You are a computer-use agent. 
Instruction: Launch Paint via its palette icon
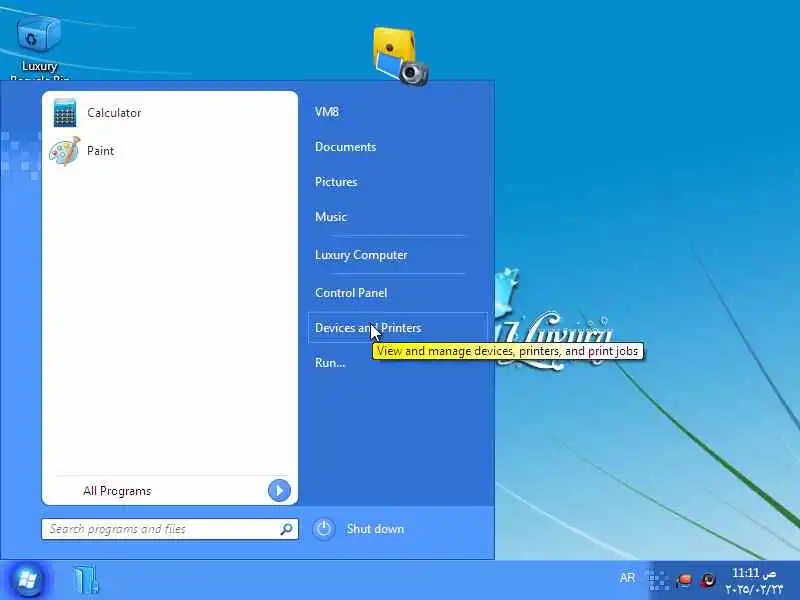click(65, 151)
